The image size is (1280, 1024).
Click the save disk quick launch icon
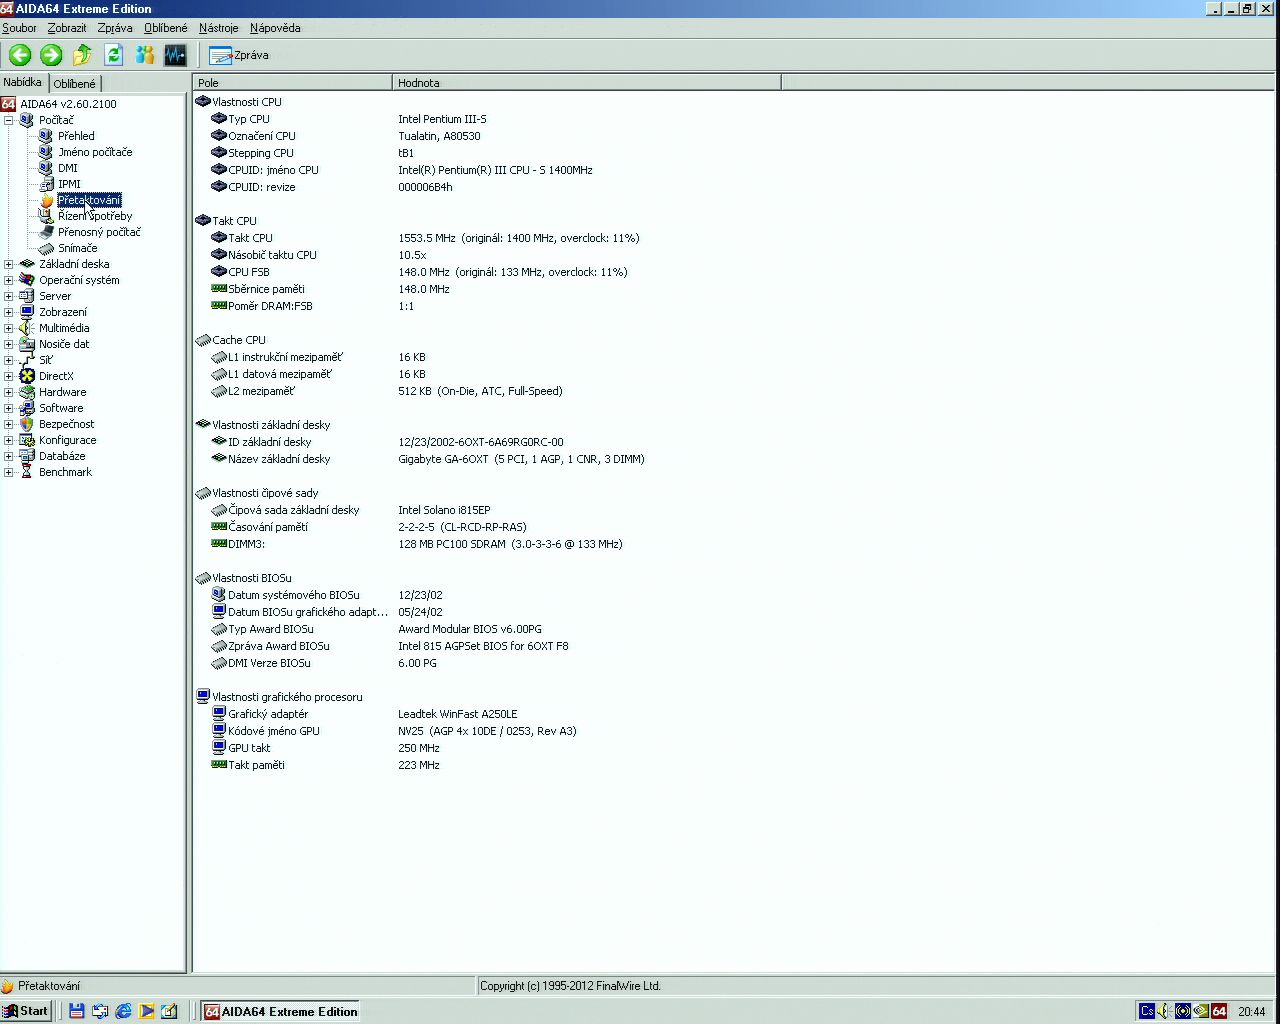(x=76, y=1011)
